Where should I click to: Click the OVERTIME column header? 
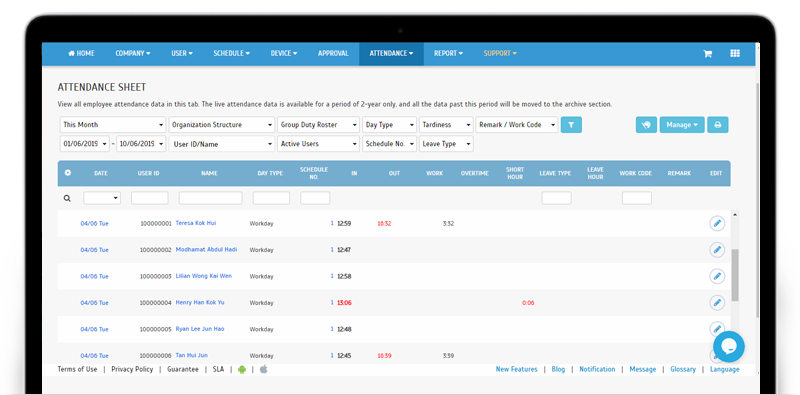tap(474, 174)
